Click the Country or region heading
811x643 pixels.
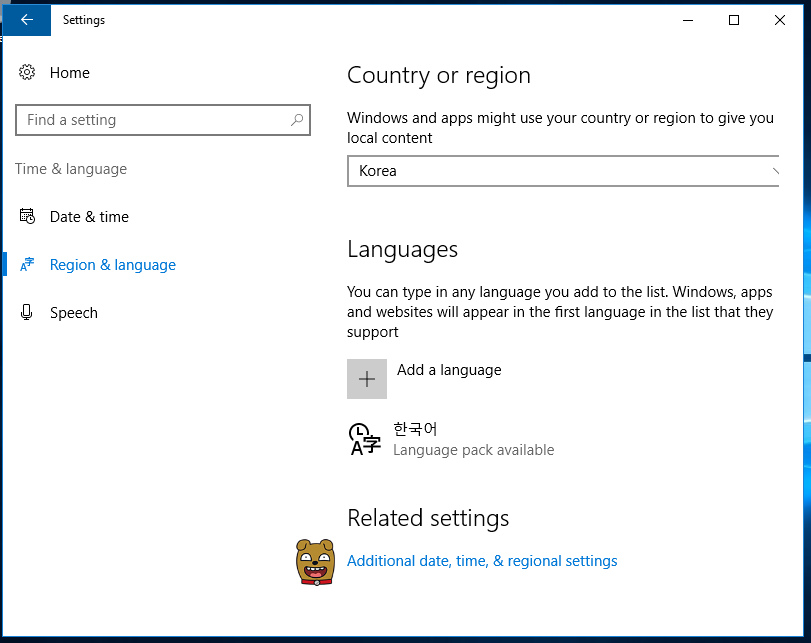(439, 76)
